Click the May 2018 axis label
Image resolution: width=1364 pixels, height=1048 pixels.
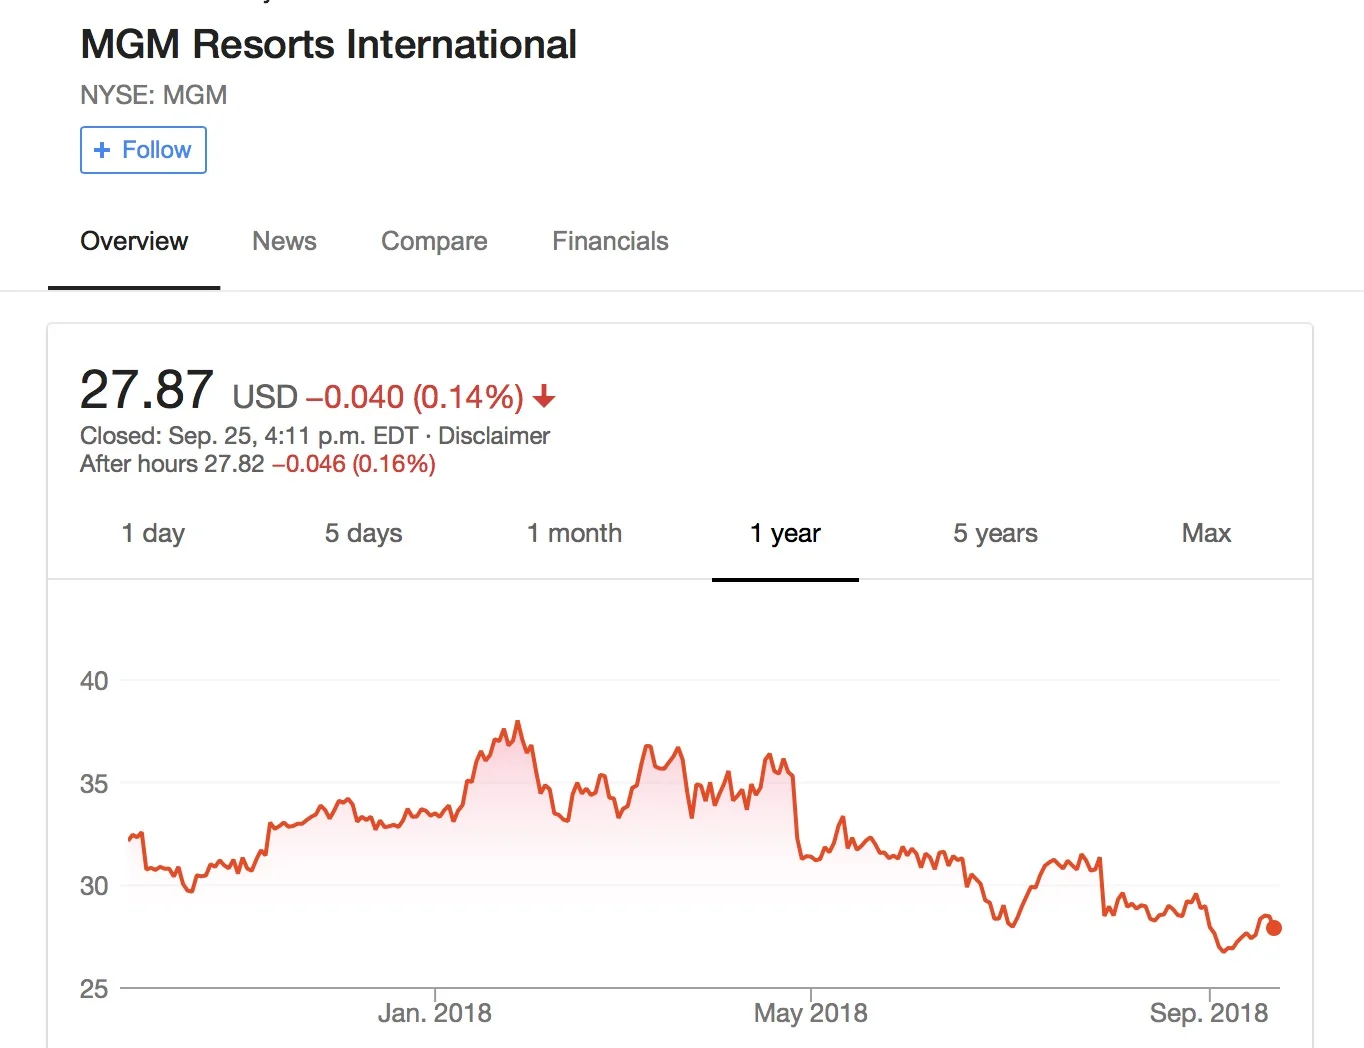[x=810, y=1013]
